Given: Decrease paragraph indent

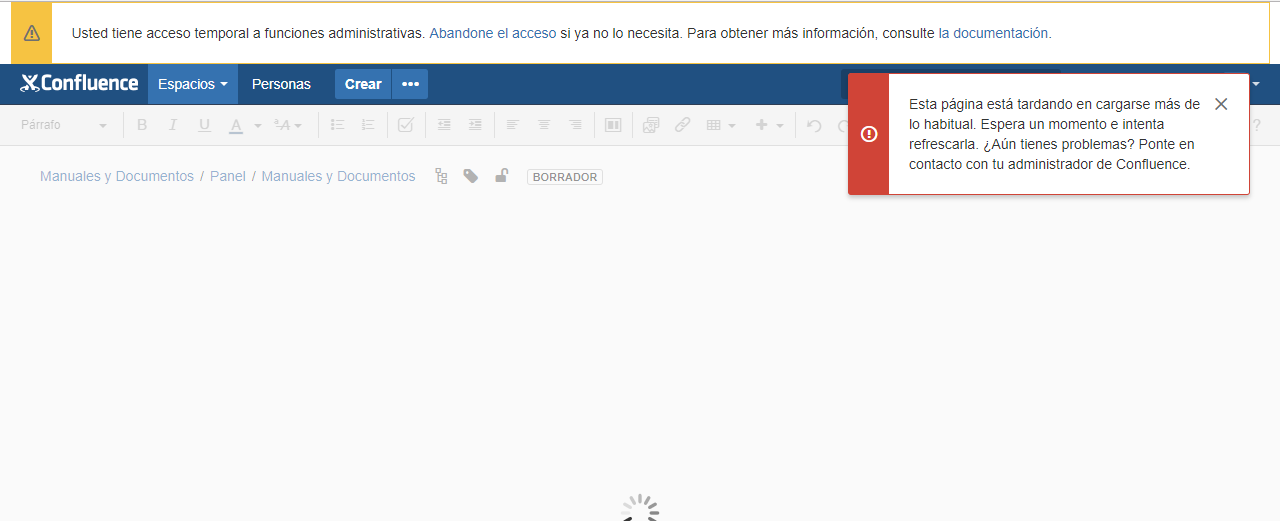Looking at the screenshot, I should point(444,125).
